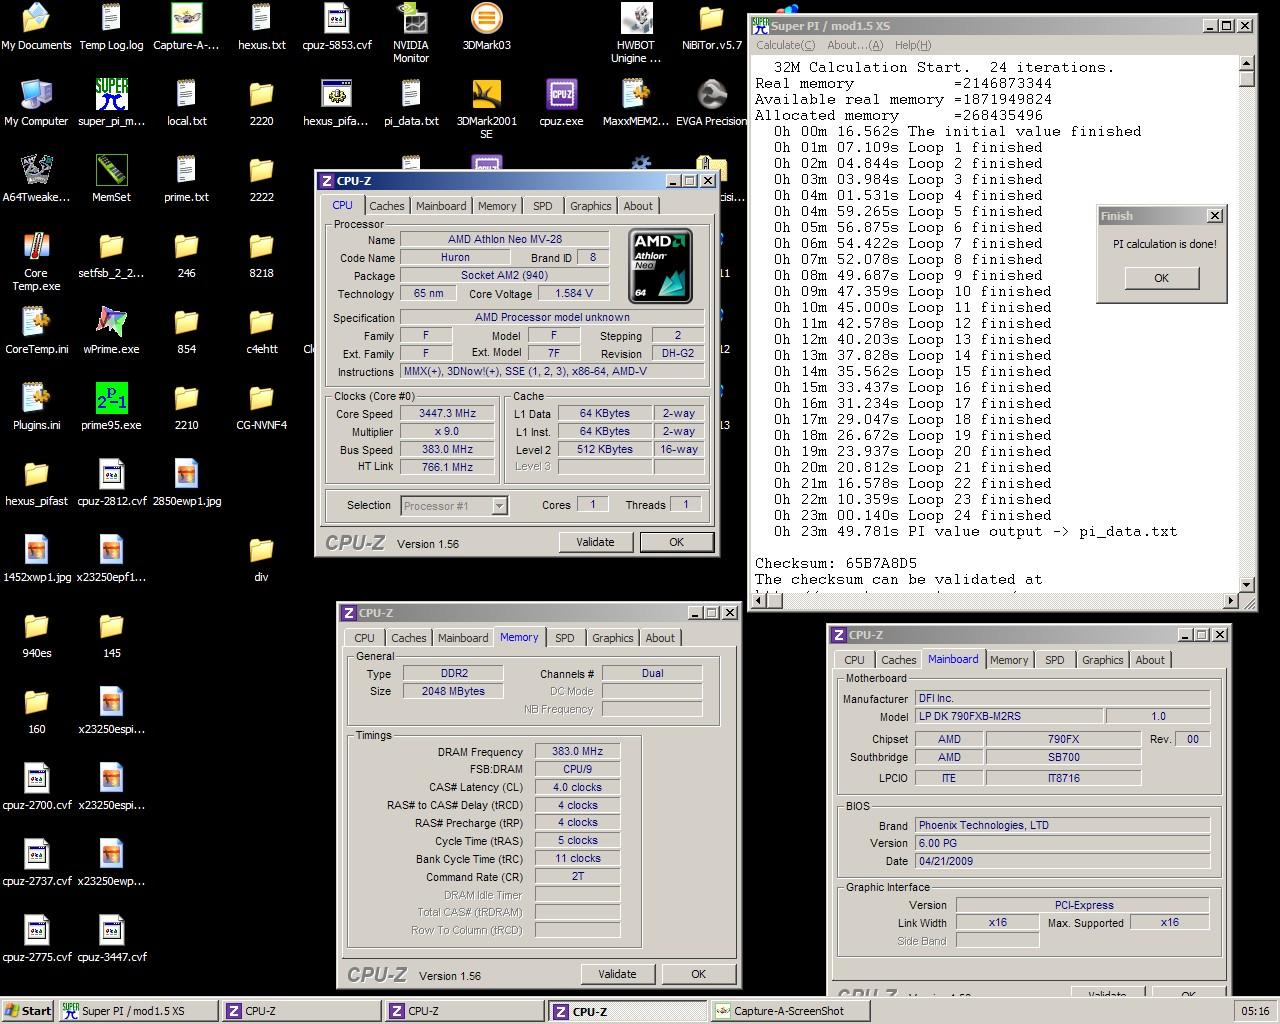
Task: Launch cpuz.exe desktop icon
Action: tap(561, 104)
